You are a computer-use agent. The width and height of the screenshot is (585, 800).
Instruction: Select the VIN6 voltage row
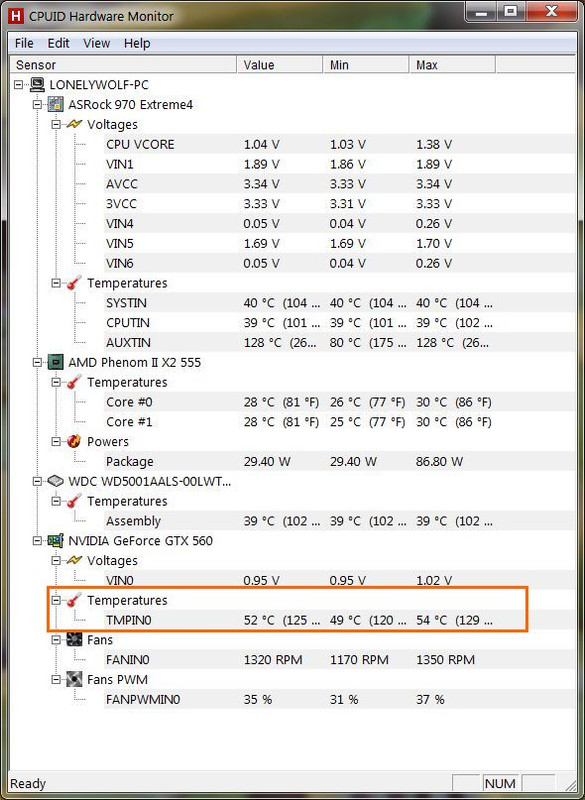coord(338,263)
